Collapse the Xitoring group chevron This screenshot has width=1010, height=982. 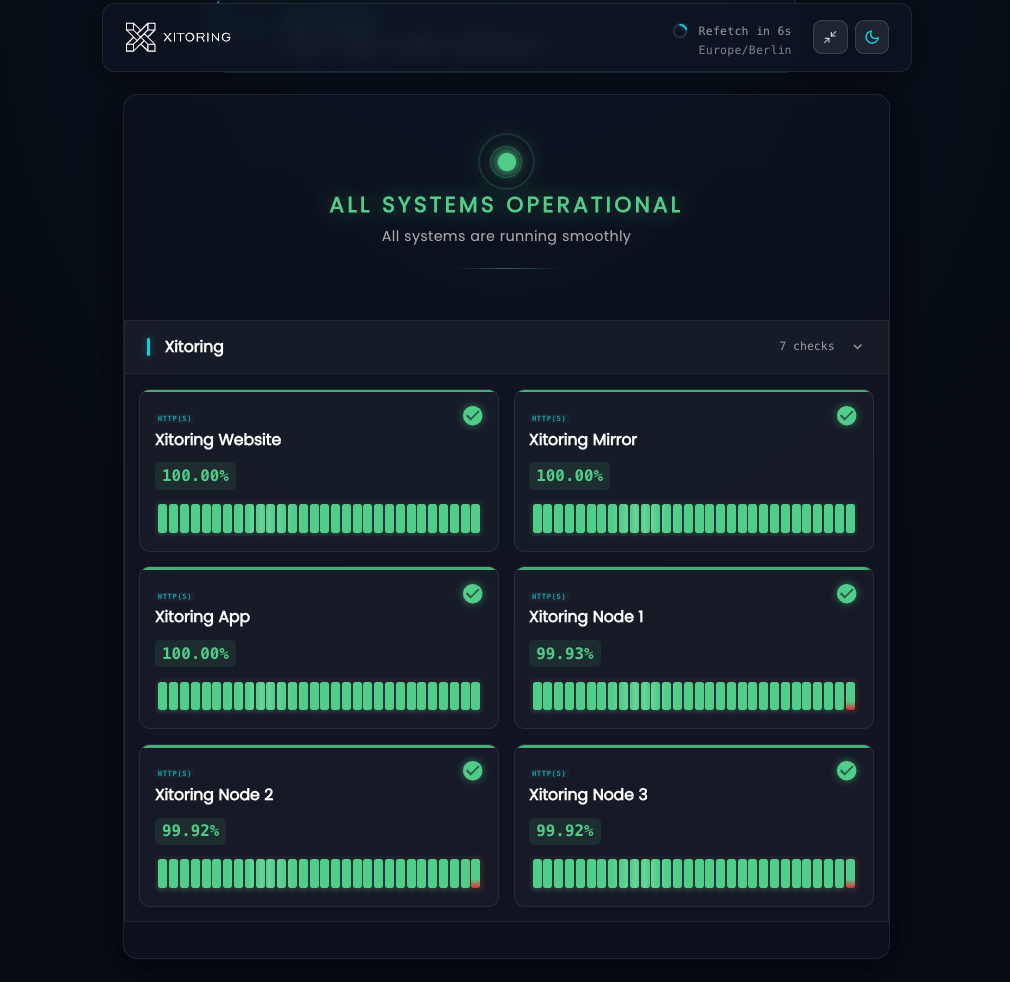[857, 347]
